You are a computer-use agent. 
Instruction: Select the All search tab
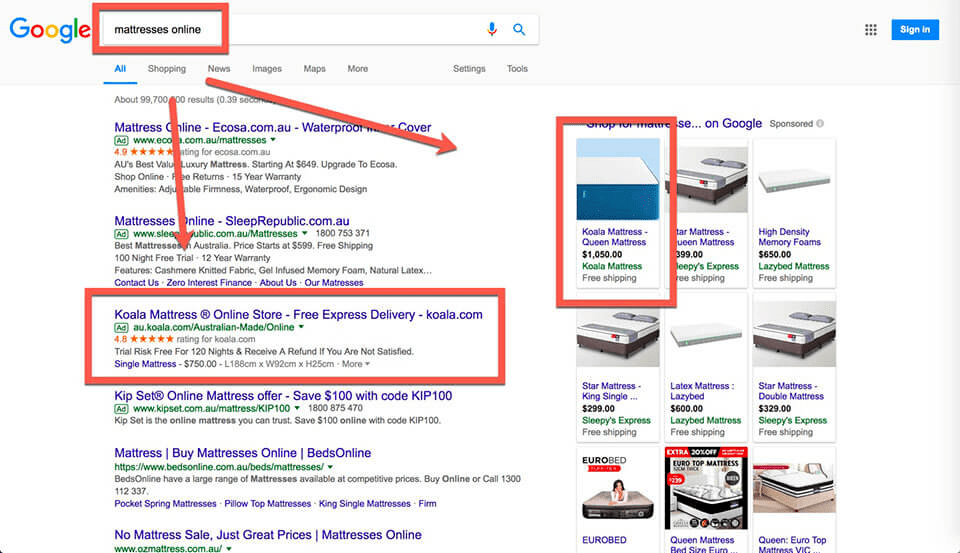click(x=120, y=69)
